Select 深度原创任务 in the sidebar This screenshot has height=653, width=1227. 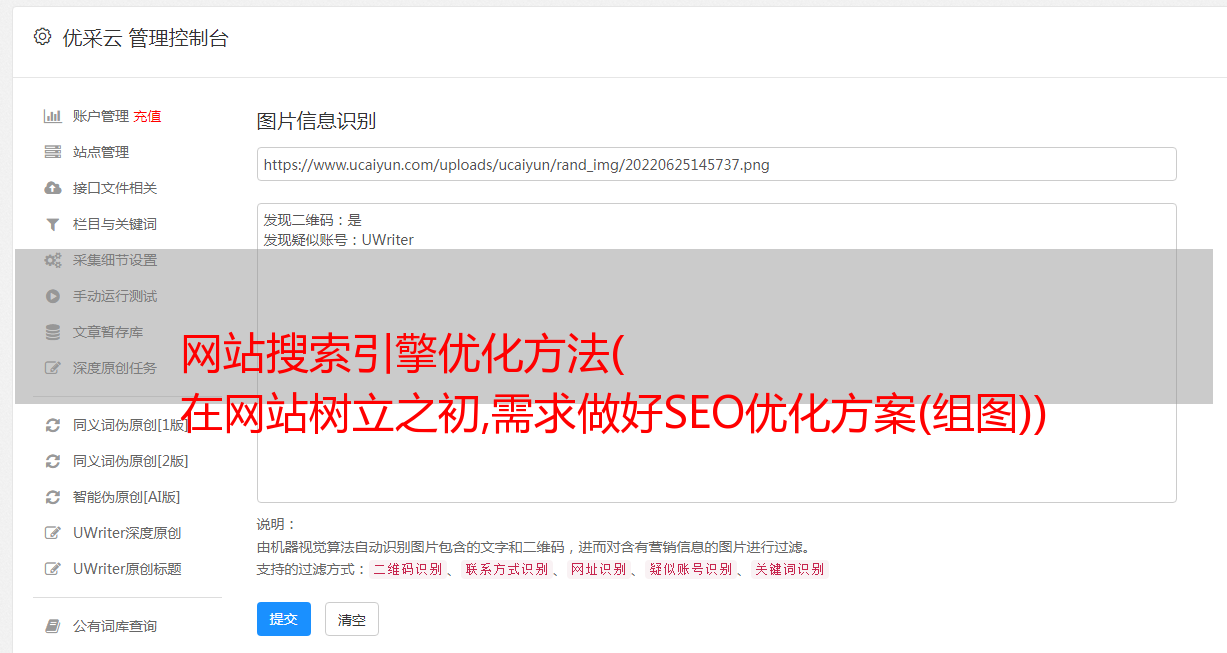[x=115, y=368]
